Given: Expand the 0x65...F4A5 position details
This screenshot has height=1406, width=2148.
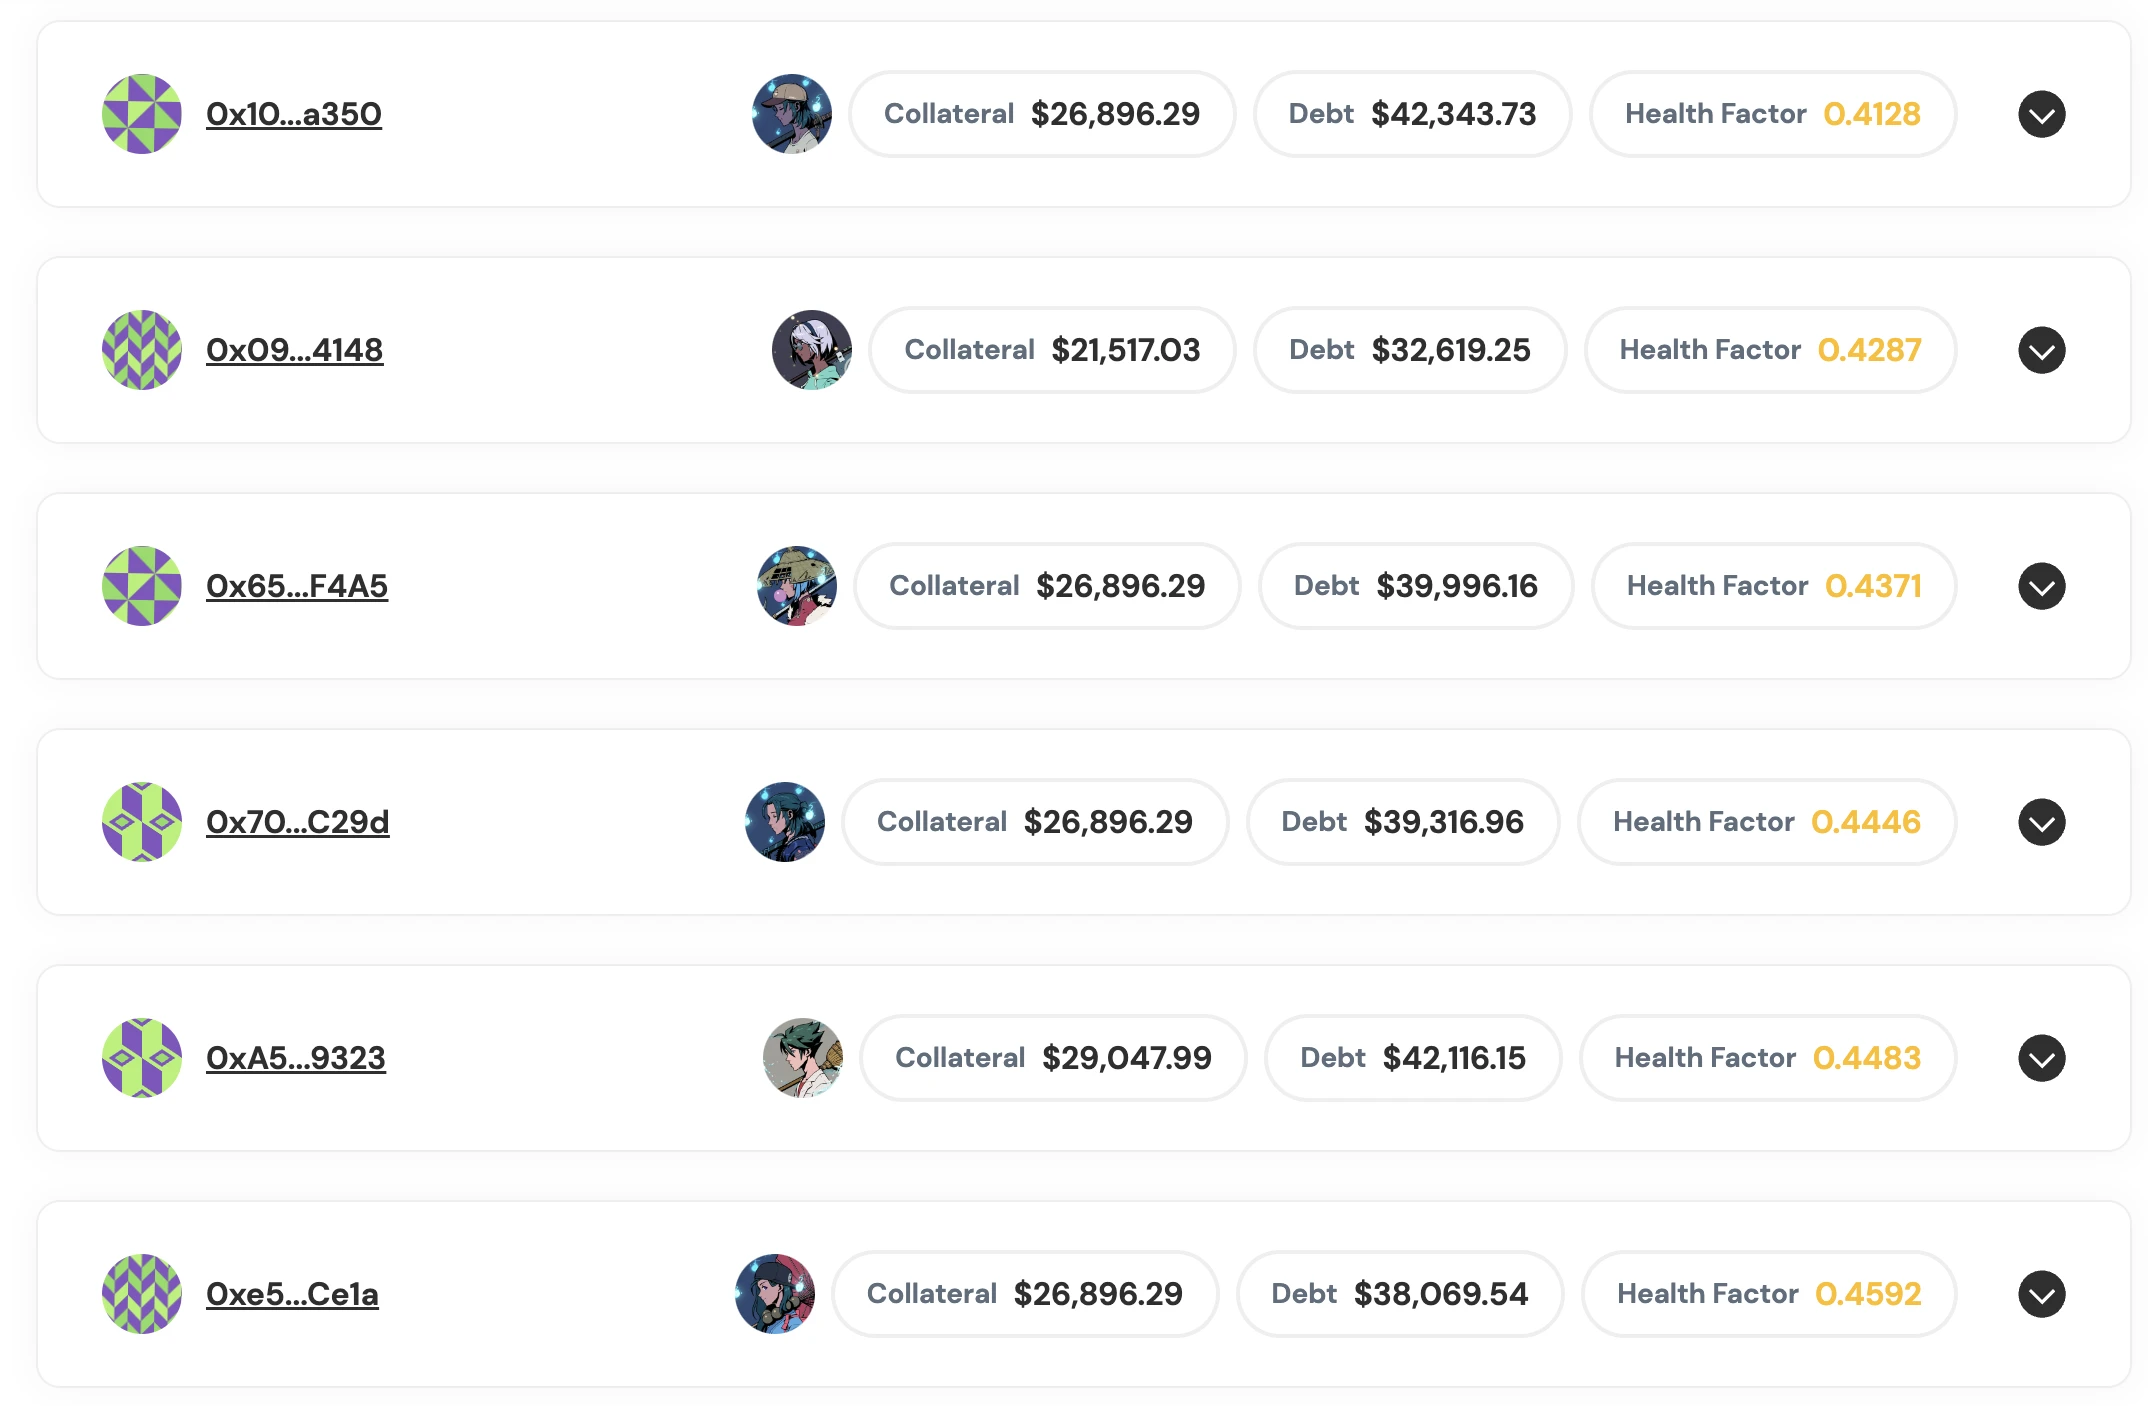Looking at the screenshot, I should coord(2041,585).
